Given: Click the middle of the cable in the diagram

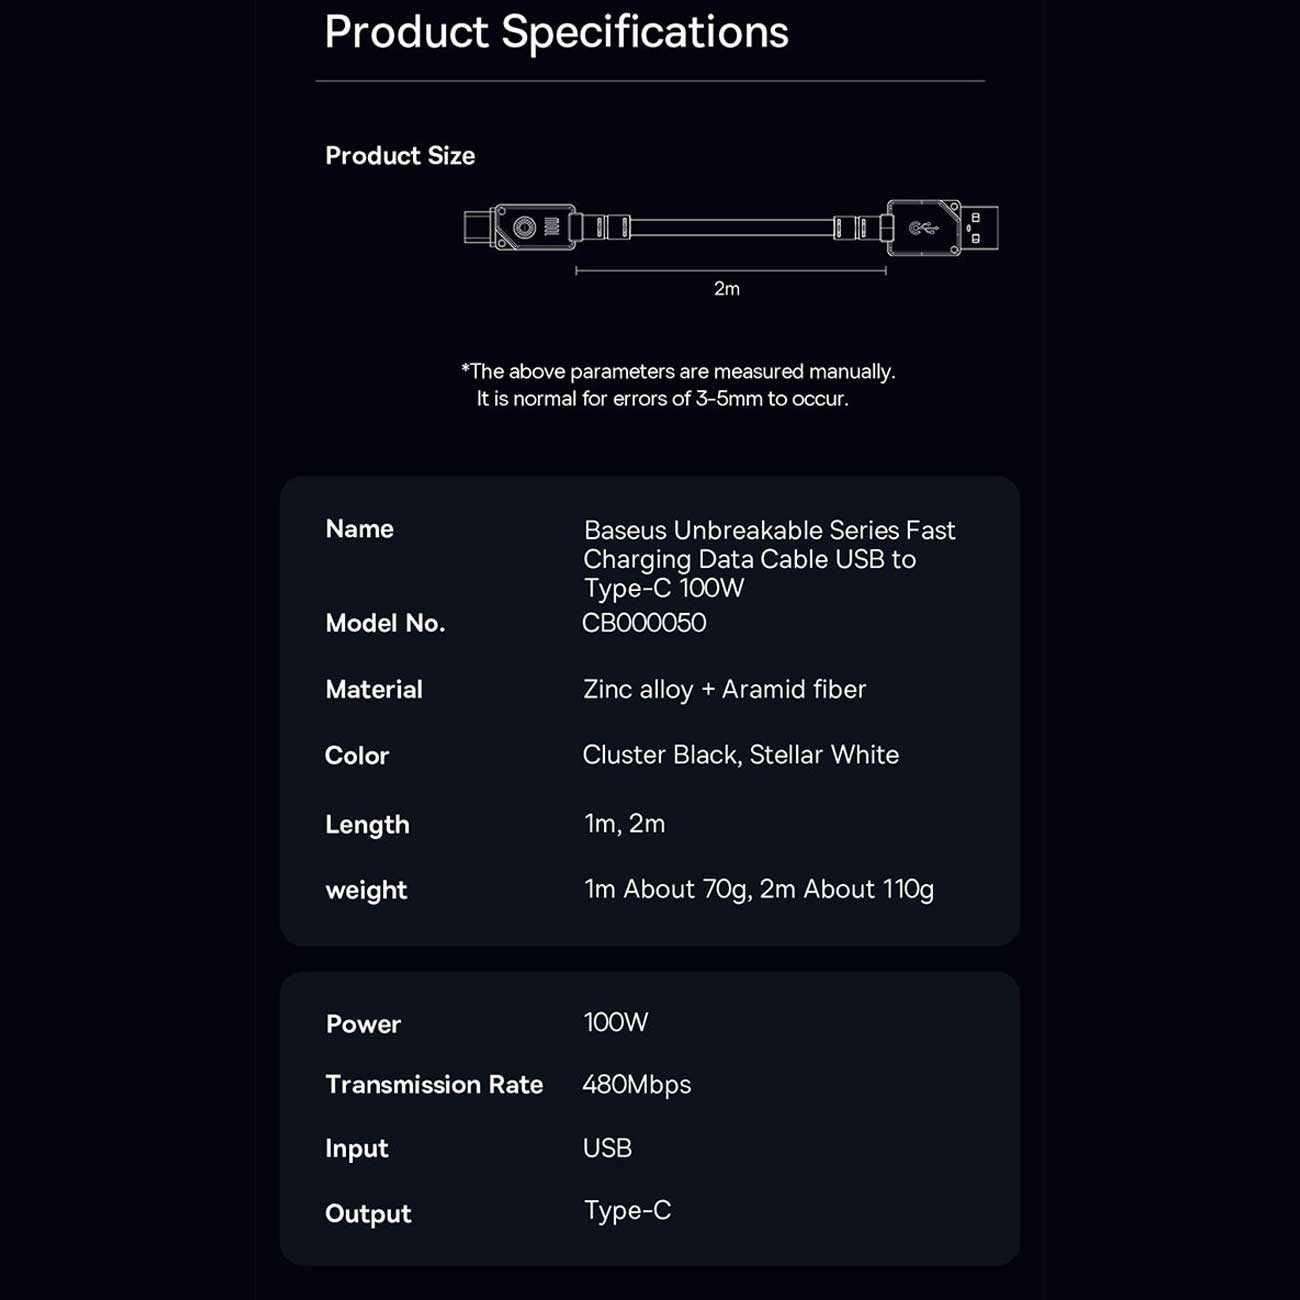Looking at the screenshot, I should click(731, 228).
